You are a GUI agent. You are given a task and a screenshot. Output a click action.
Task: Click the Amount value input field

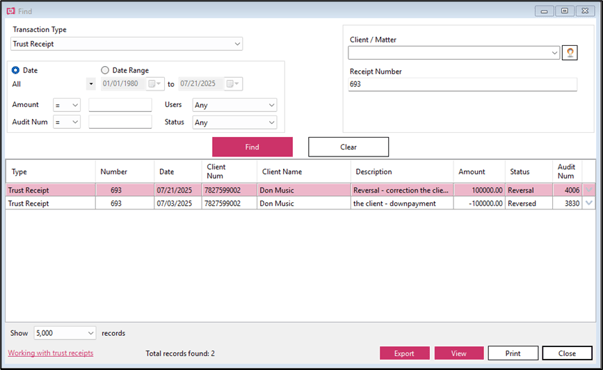pyautogui.click(x=120, y=105)
